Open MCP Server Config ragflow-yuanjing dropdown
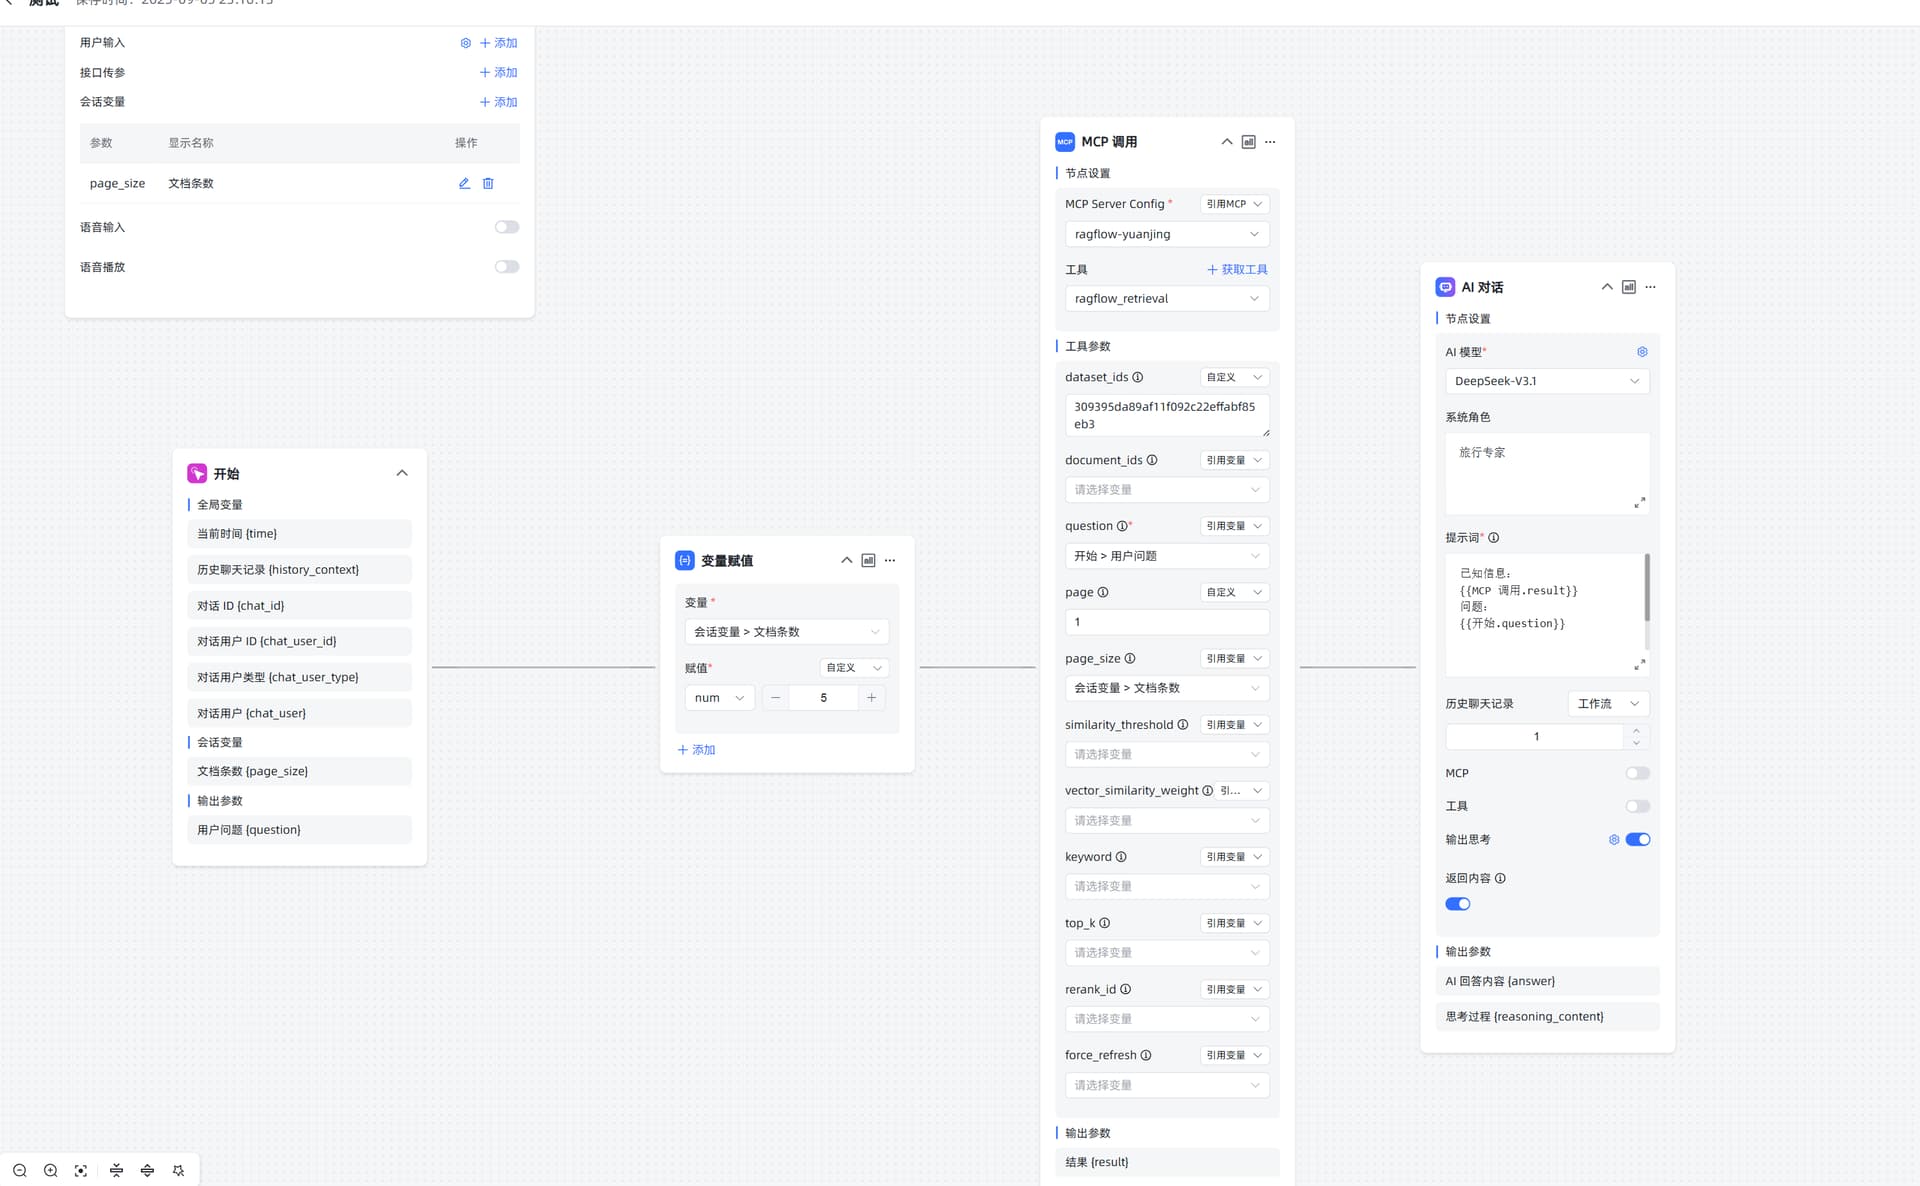 coord(1167,234)
